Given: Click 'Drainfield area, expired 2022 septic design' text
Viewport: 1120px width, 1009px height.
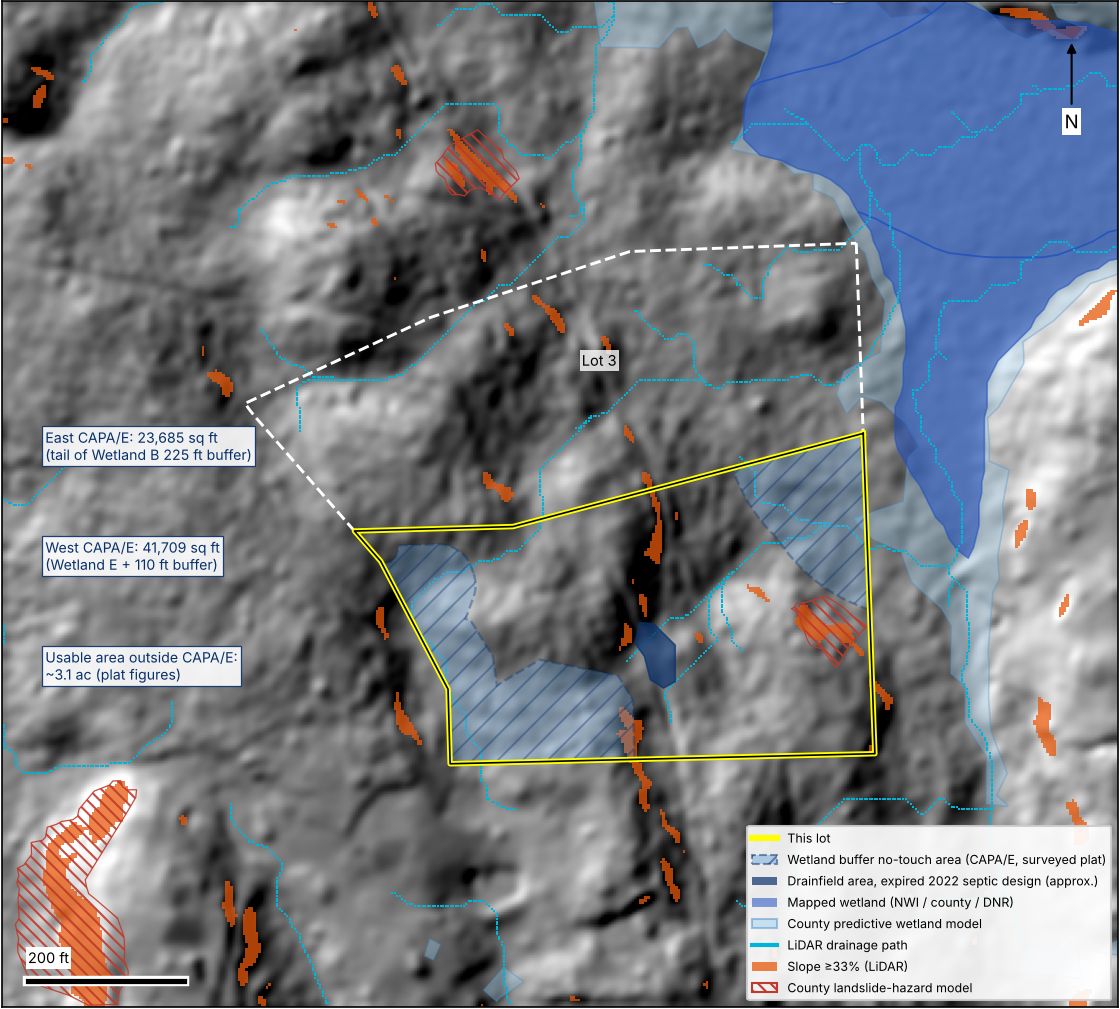Looking at the screenshot, I should [x=942, y=881].
